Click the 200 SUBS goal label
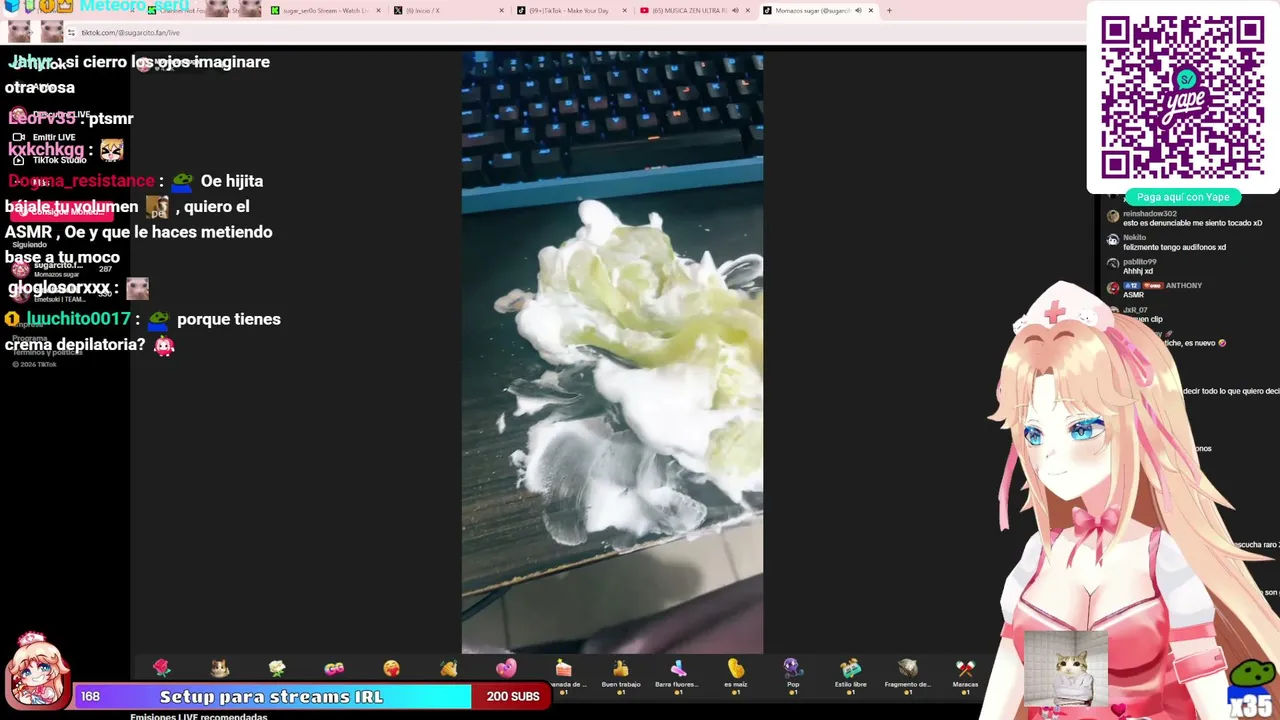Image resolution: width=1280 pixels, height=720 pixels. [512, 696]
